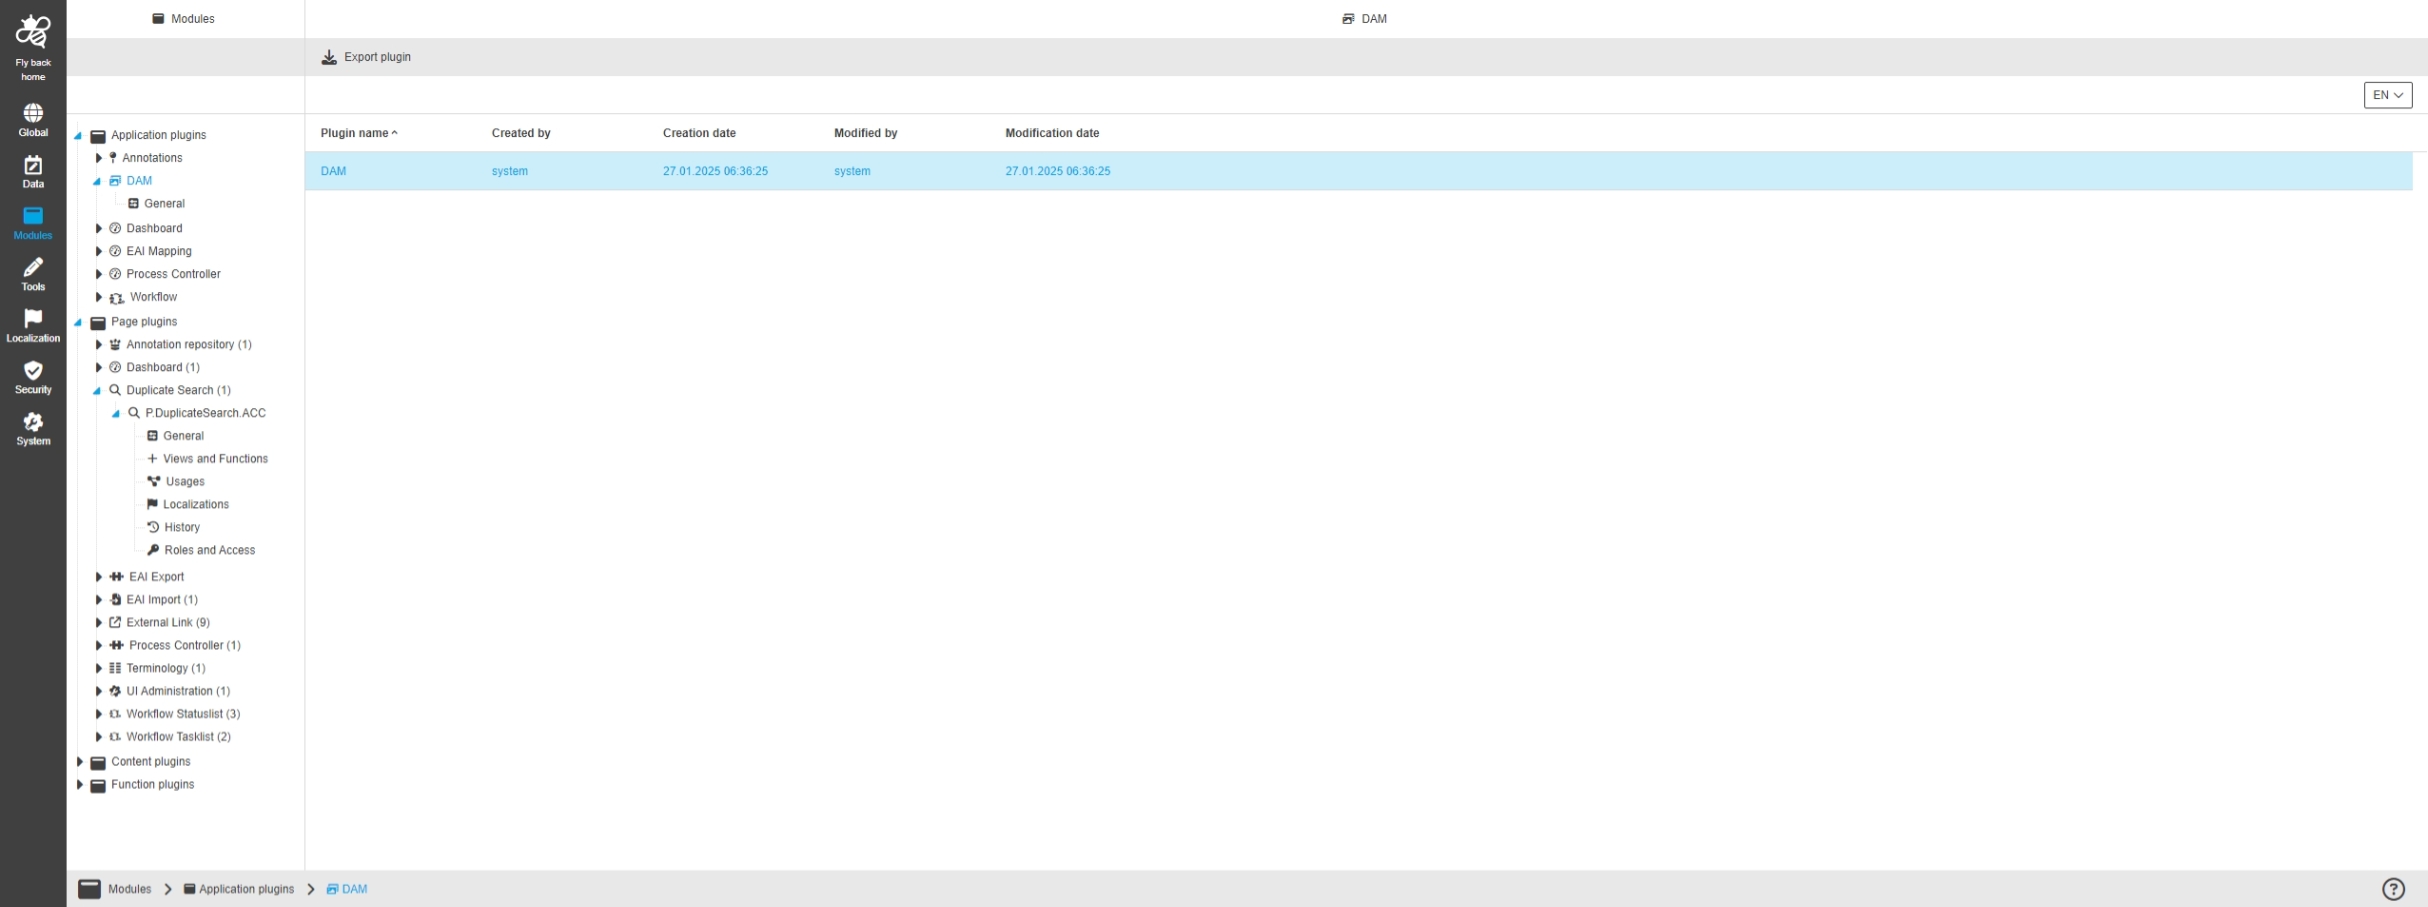Click the Application plugins folder icon
This screenshot has width=2428, height=907.
(98, 136)
